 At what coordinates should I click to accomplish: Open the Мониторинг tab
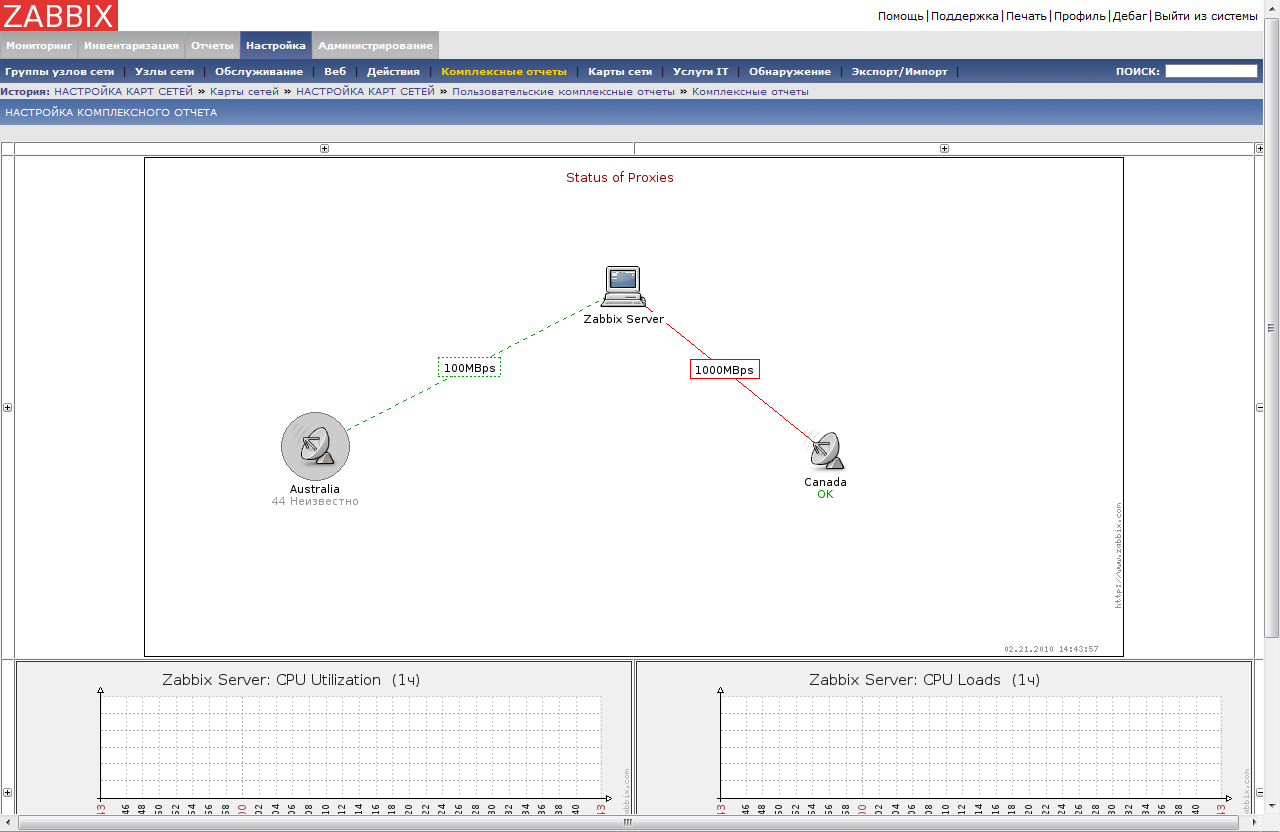pyautogui.click(x=39, y=45)
